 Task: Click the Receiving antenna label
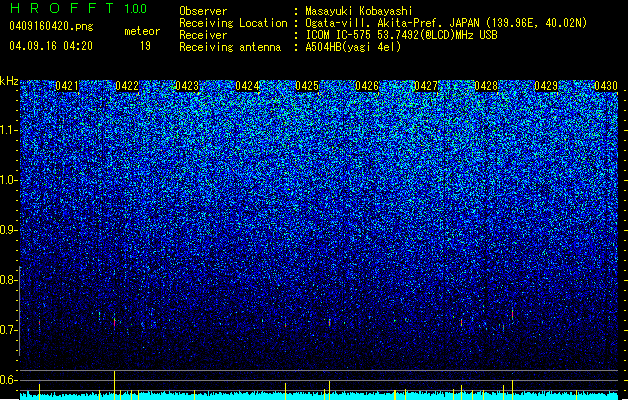coord(230,47)
